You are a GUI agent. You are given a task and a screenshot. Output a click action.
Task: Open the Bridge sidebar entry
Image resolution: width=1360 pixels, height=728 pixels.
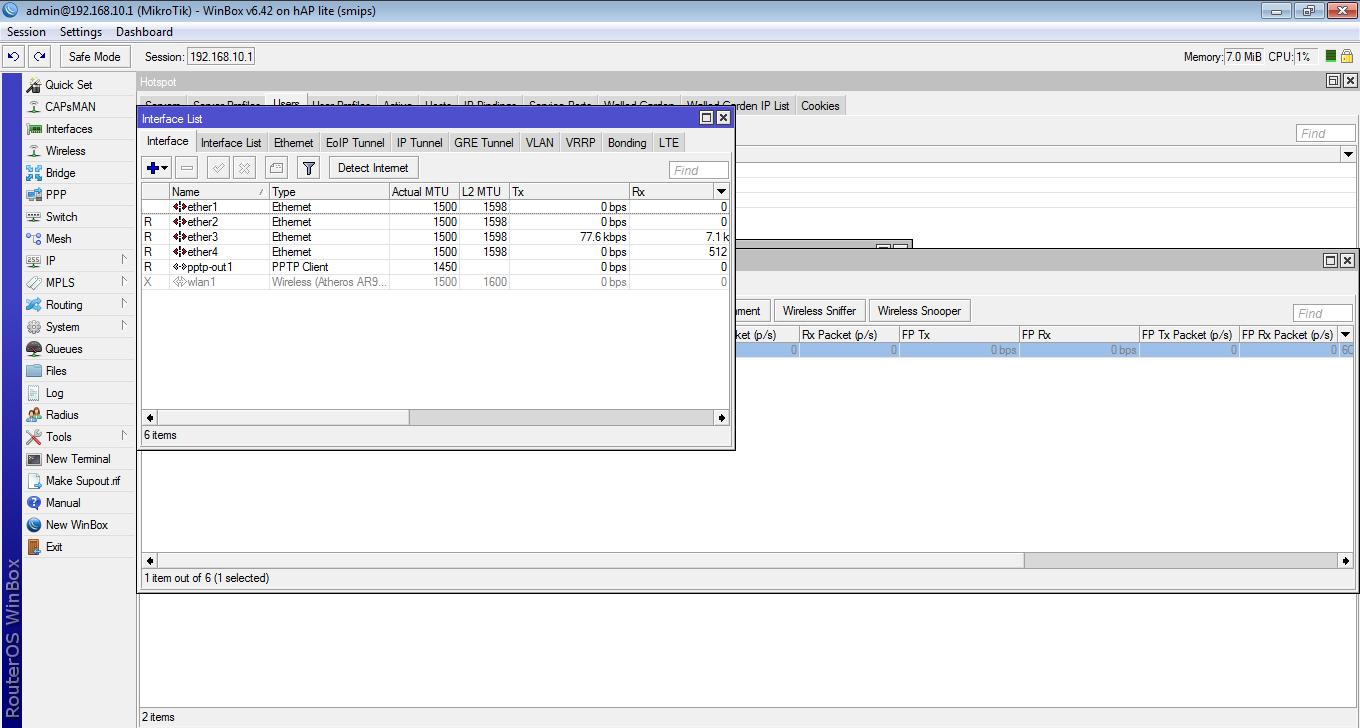[60, 173]
